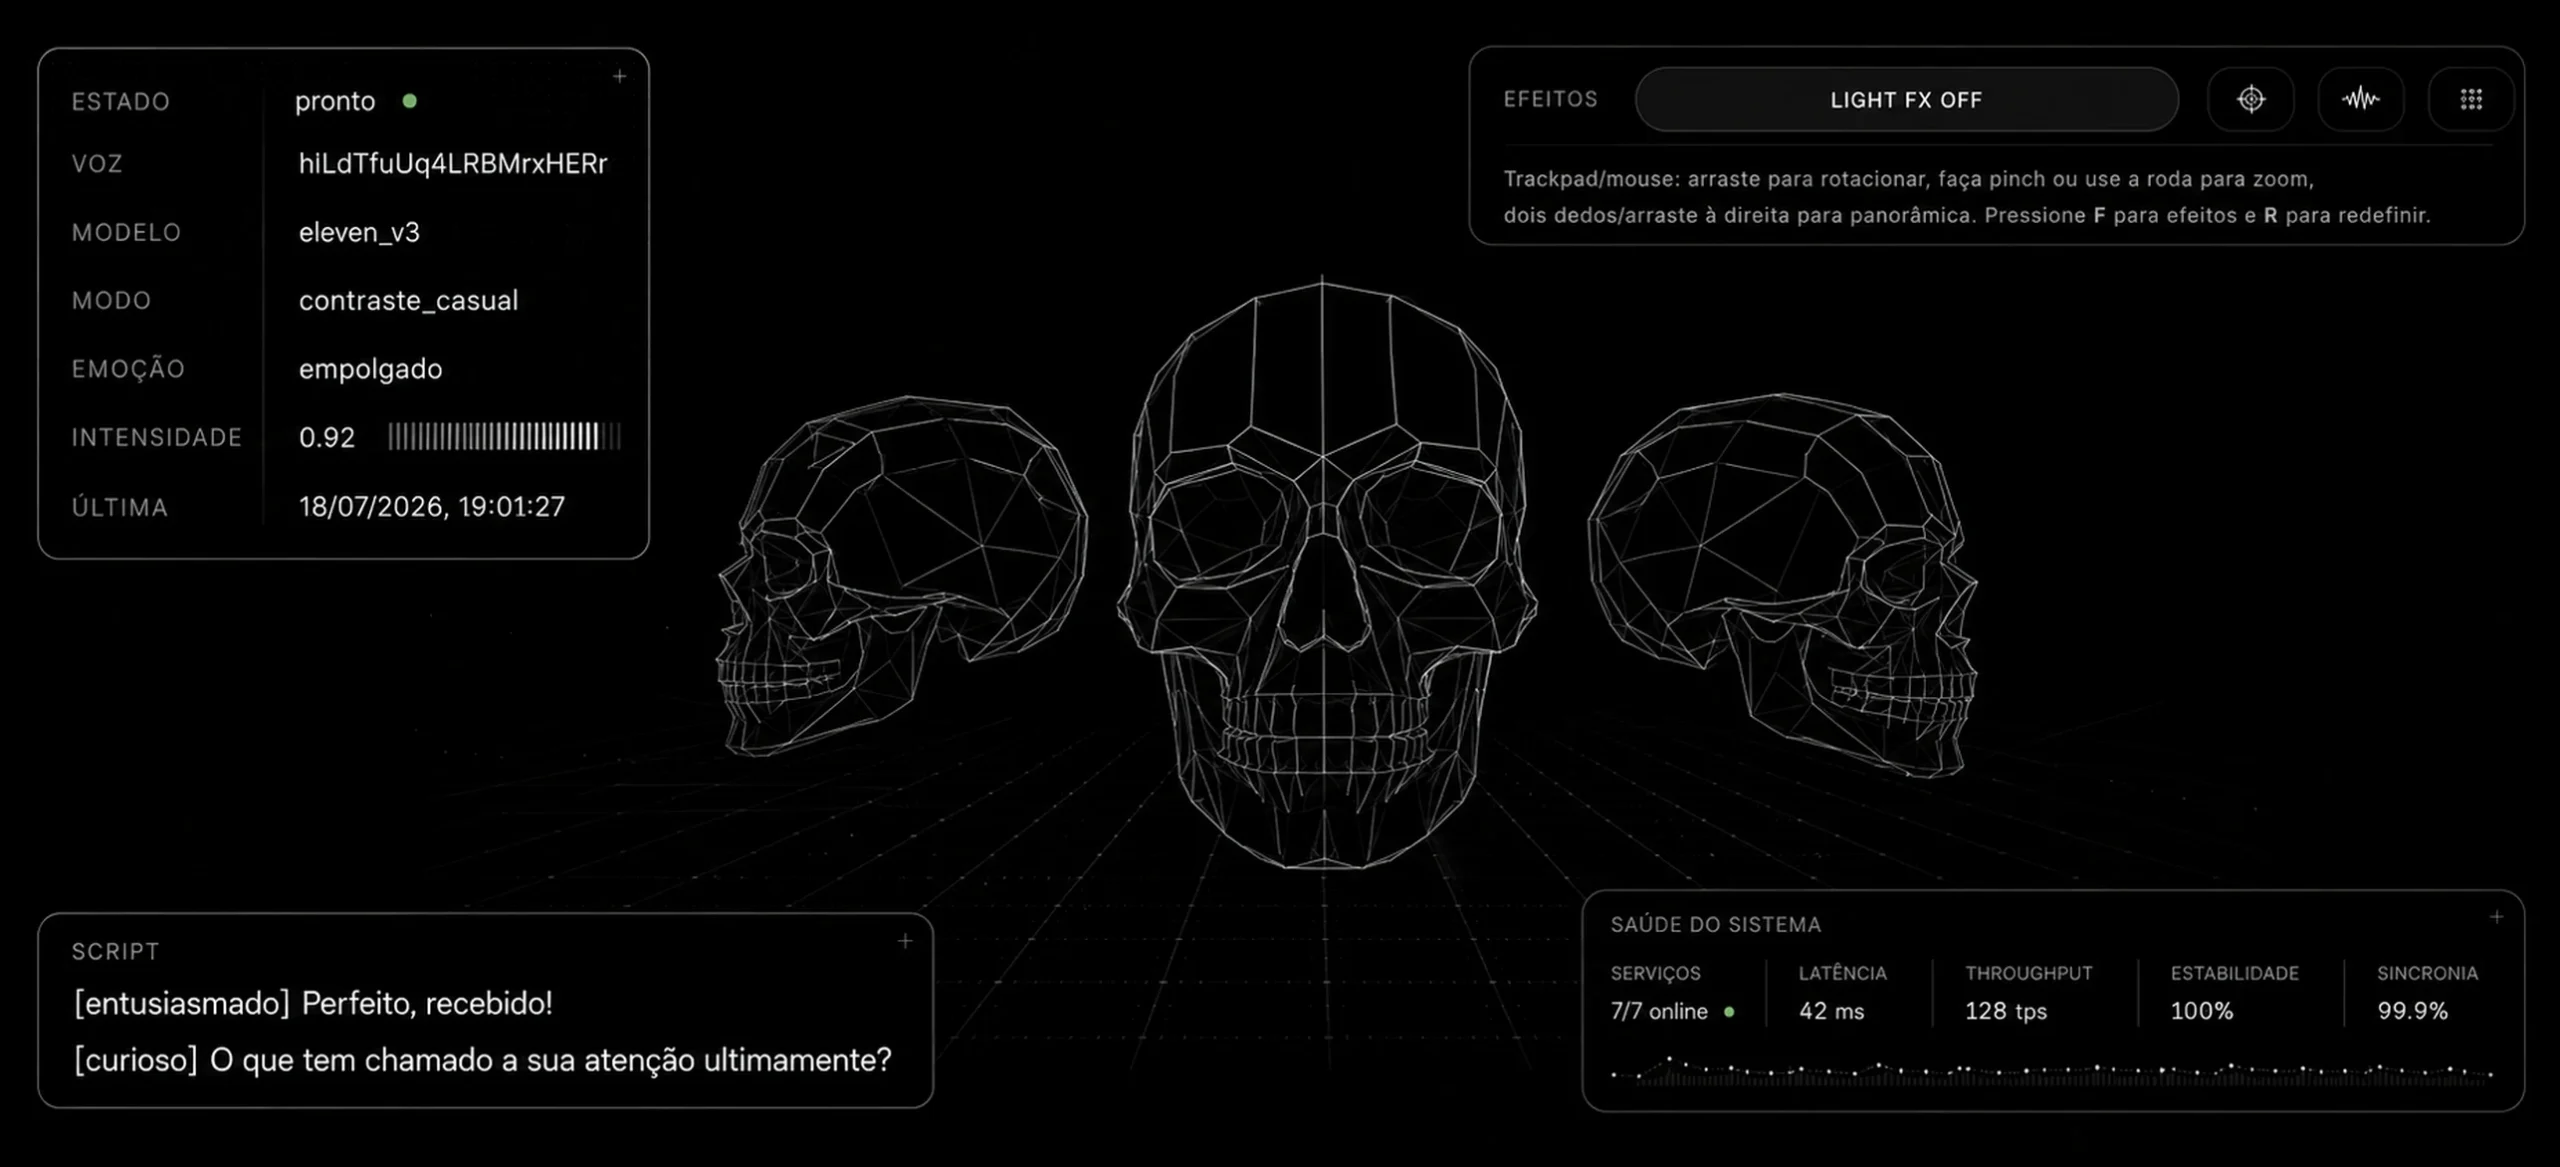
Task: Click the THROUGHPUT column label
Action: [2028, 973]
